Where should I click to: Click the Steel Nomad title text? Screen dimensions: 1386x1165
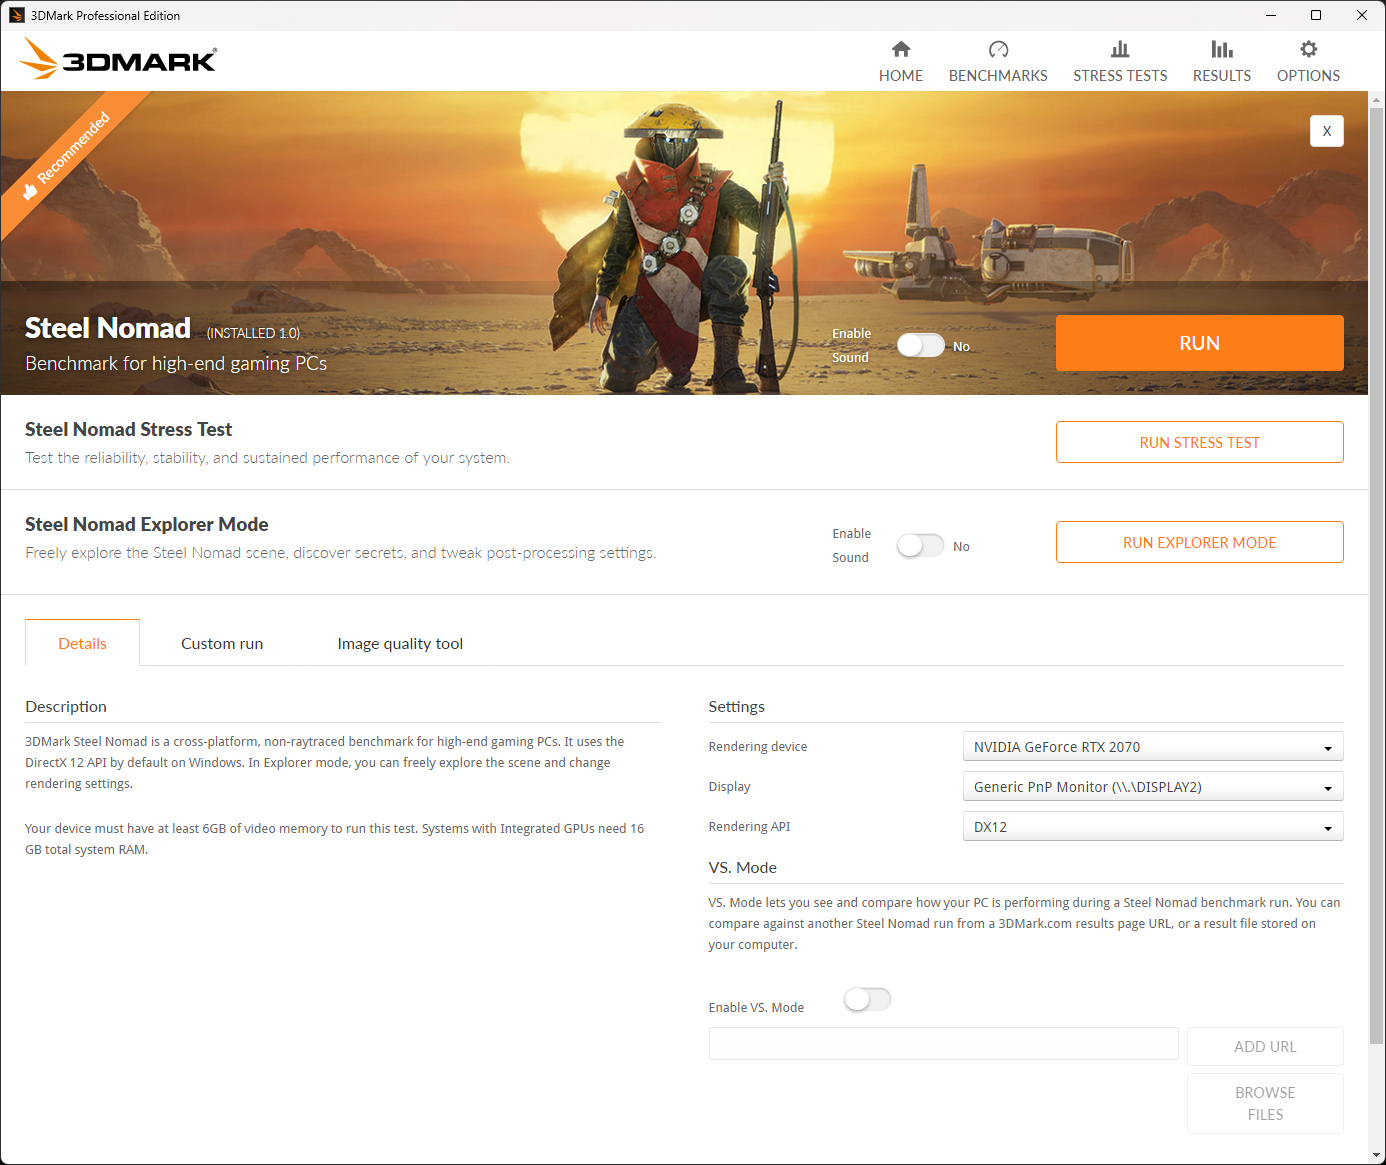pos(107,328)
